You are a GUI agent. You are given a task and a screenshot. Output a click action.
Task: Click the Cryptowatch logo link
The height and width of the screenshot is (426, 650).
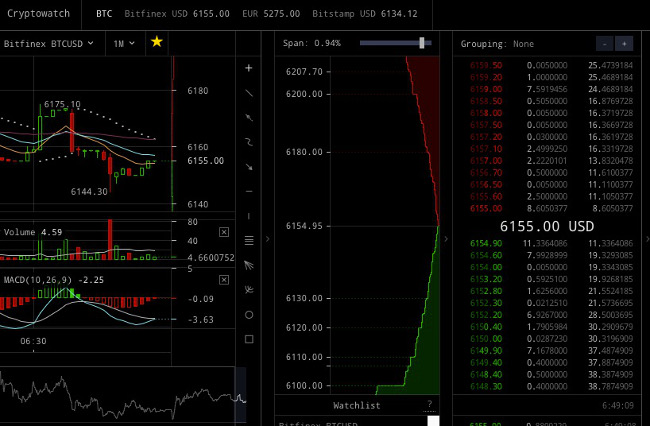39,14
